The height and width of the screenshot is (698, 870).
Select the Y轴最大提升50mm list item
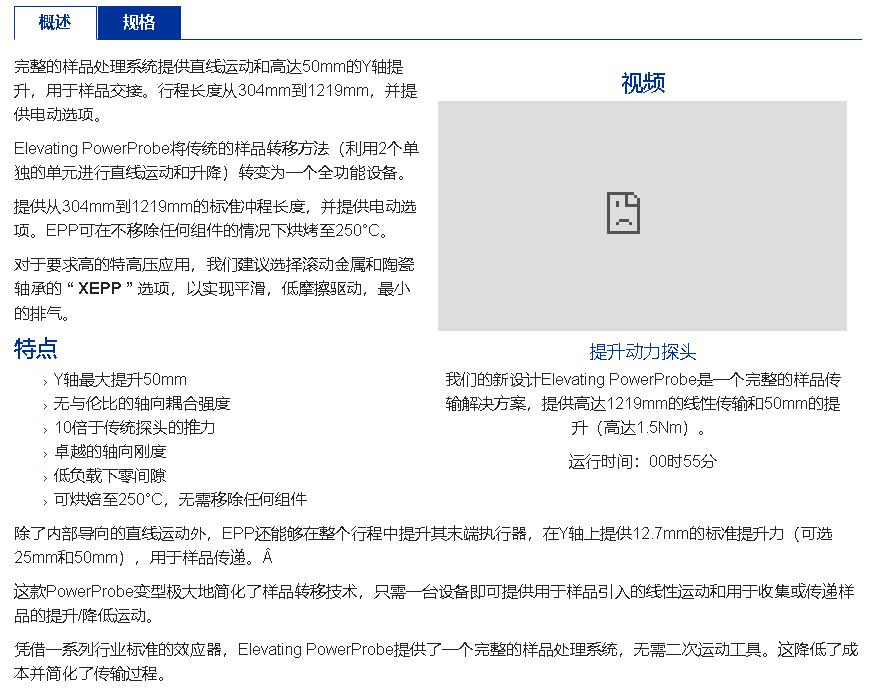(120, 380)
